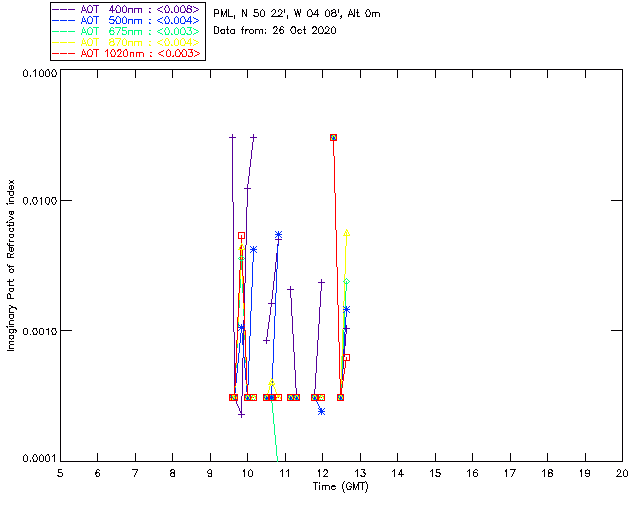
Task: Select the 'AOT 870nm : <0.004>' legend entry
Action: pos(126,42)
